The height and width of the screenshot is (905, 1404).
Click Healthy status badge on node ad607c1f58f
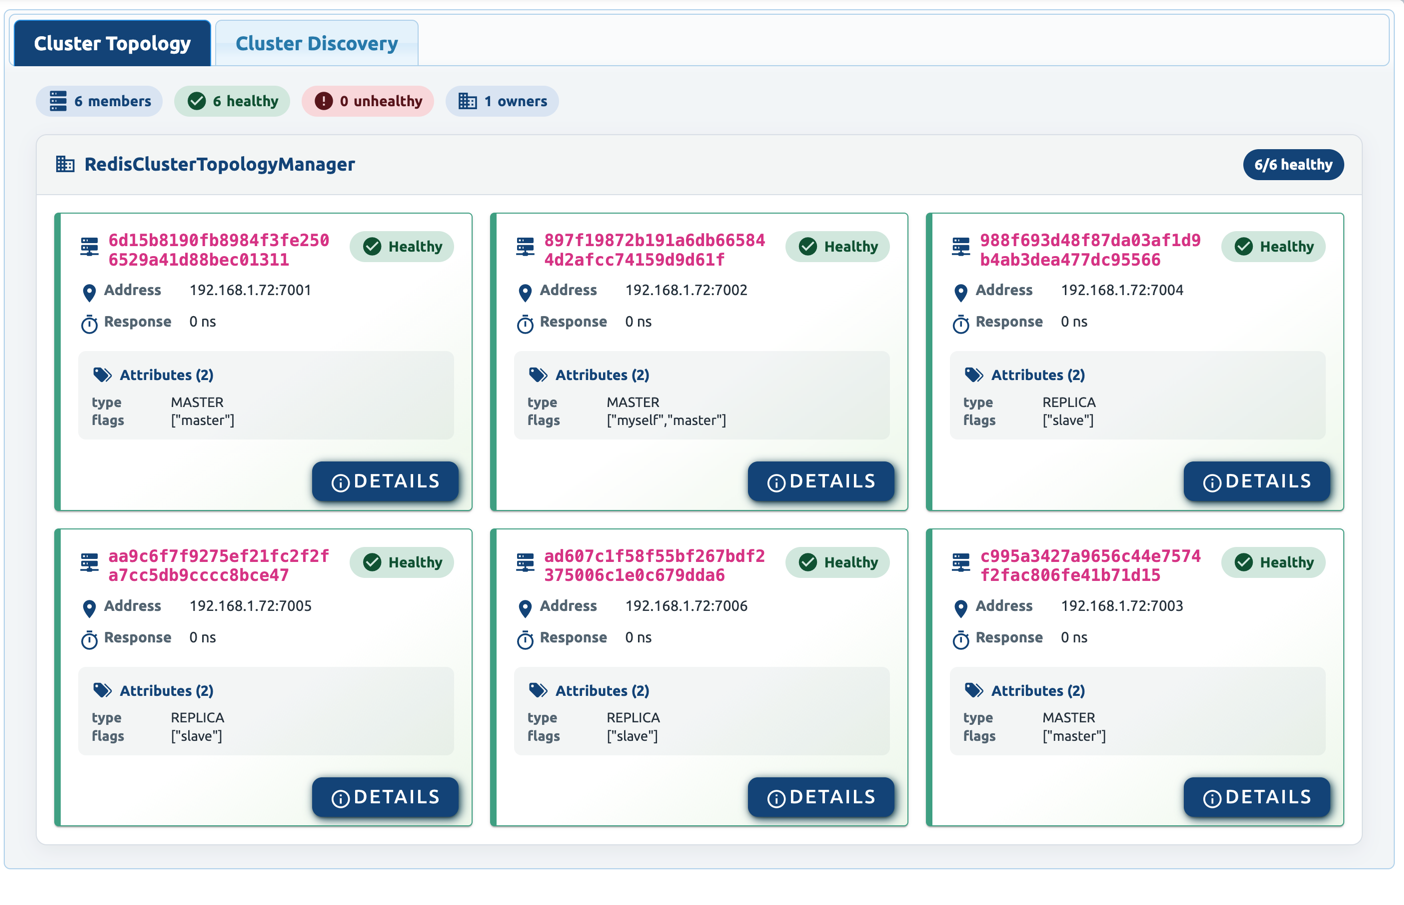838,563
